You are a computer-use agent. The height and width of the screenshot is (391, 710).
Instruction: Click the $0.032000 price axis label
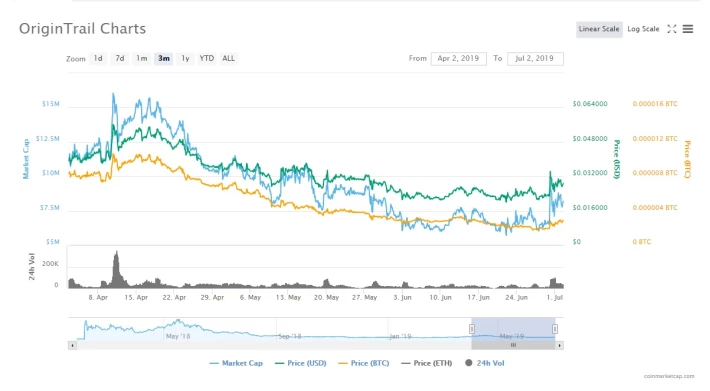pos(590,173)
